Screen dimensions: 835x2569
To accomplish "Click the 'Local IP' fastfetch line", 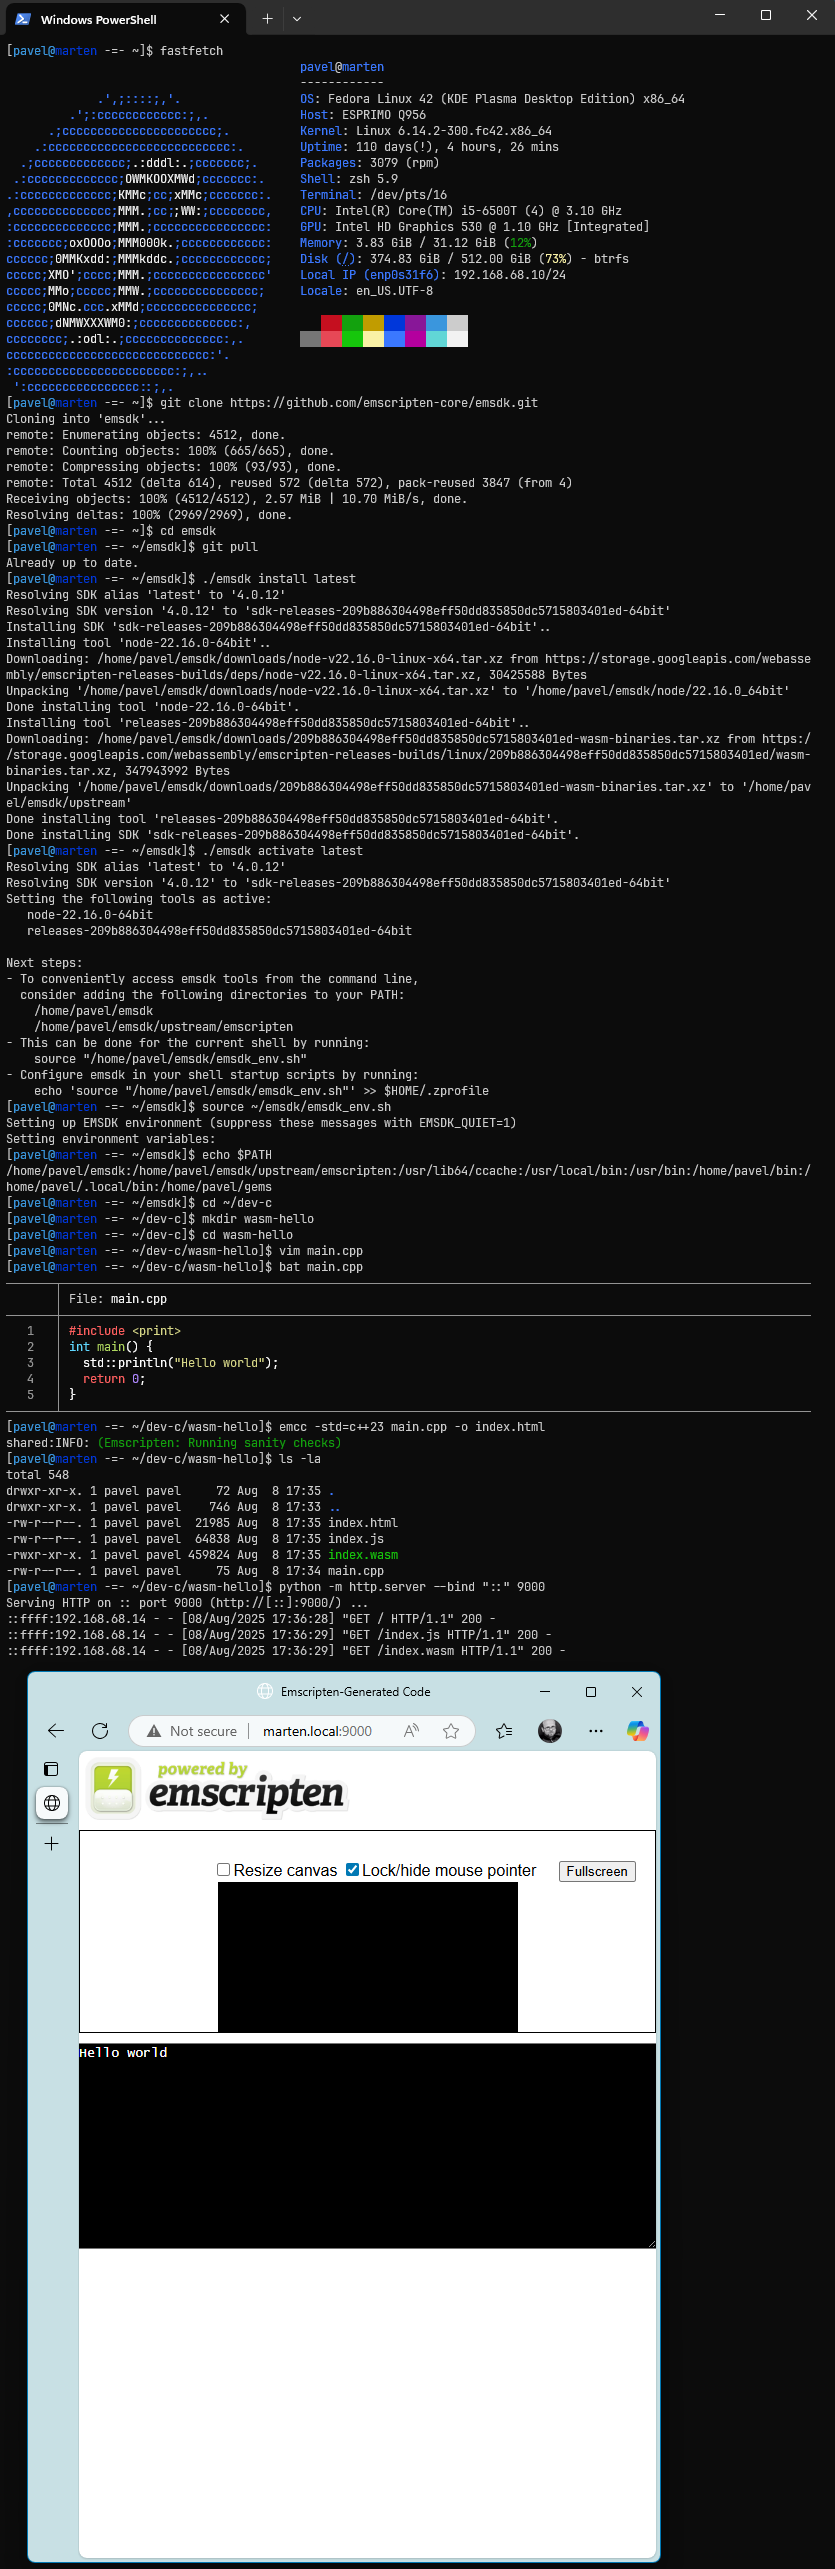I will [433, 275].
